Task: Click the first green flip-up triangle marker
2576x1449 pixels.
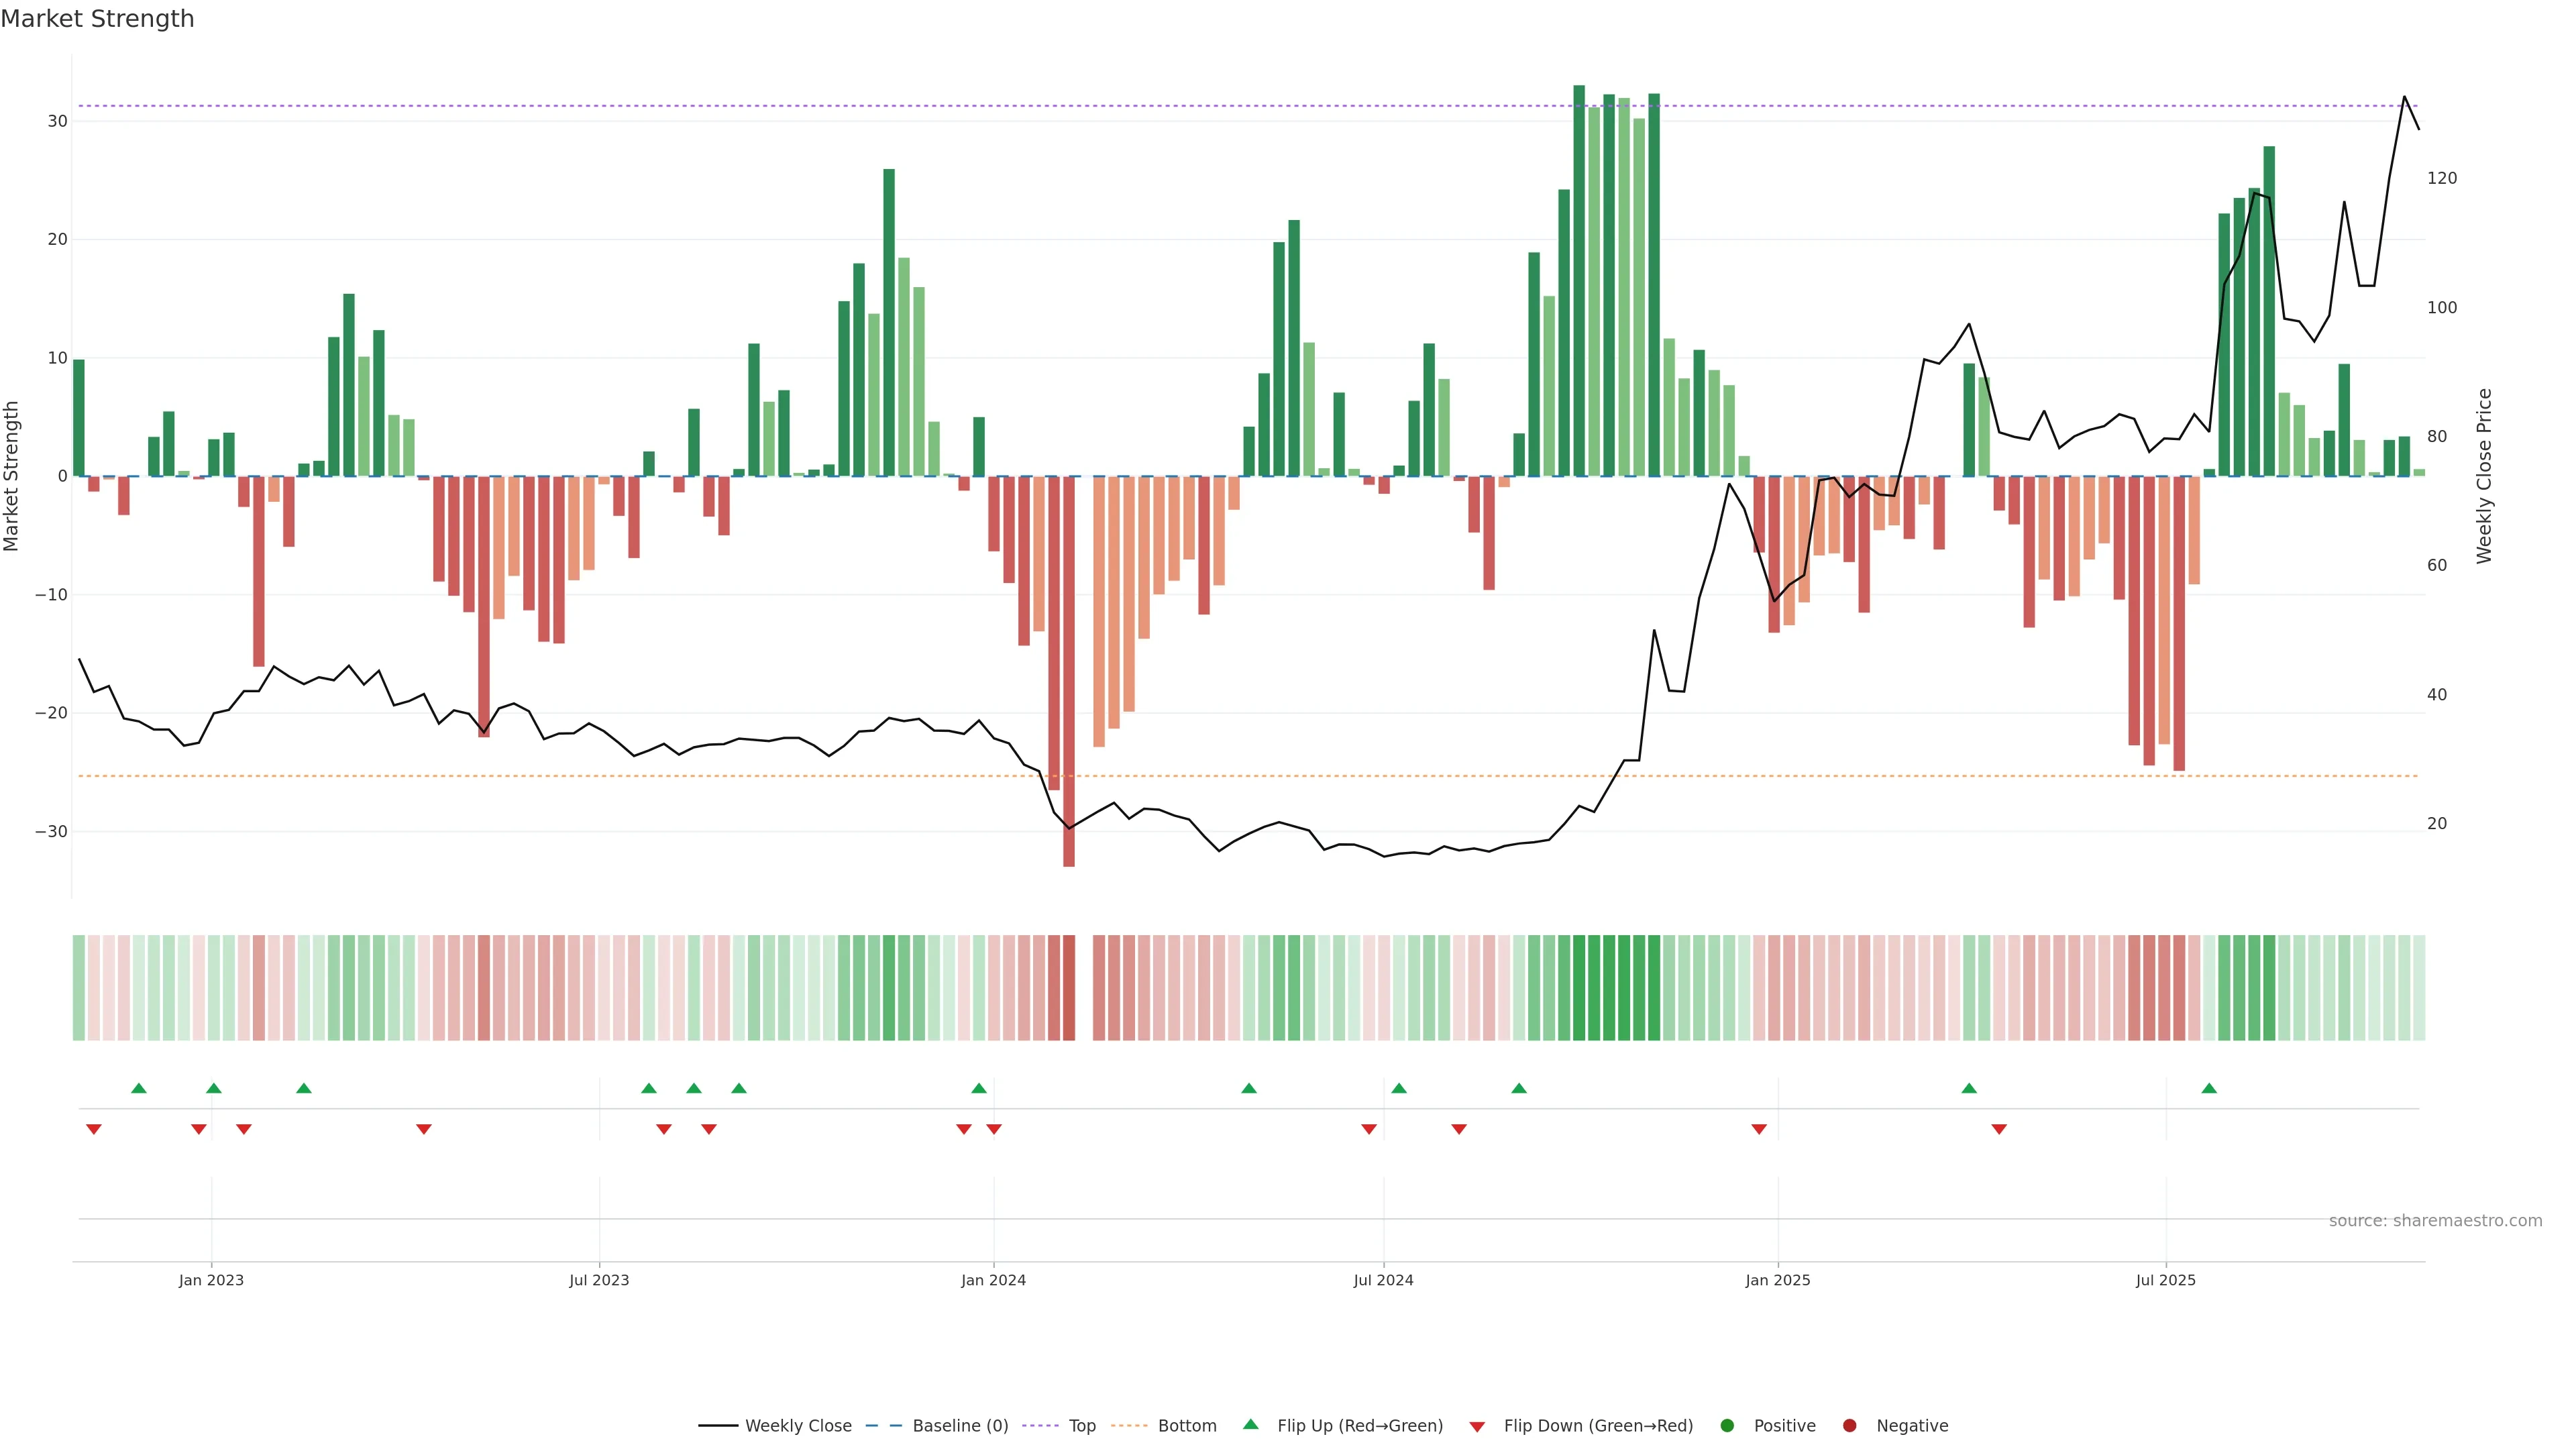Action: click(139, 1088)
